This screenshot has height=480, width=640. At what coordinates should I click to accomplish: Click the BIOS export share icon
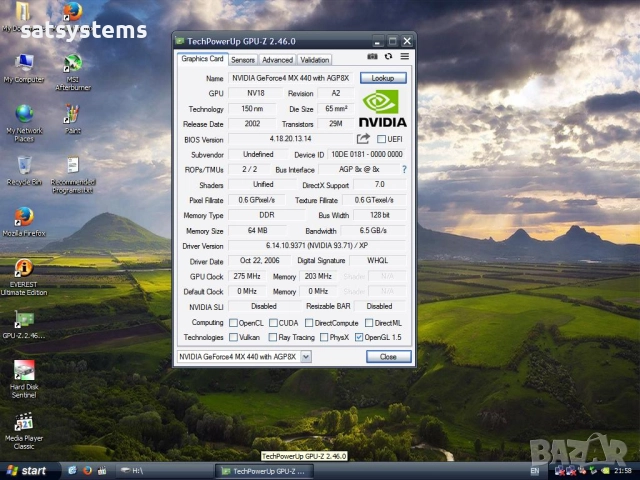pyautogui.click(x=363, y=139)
